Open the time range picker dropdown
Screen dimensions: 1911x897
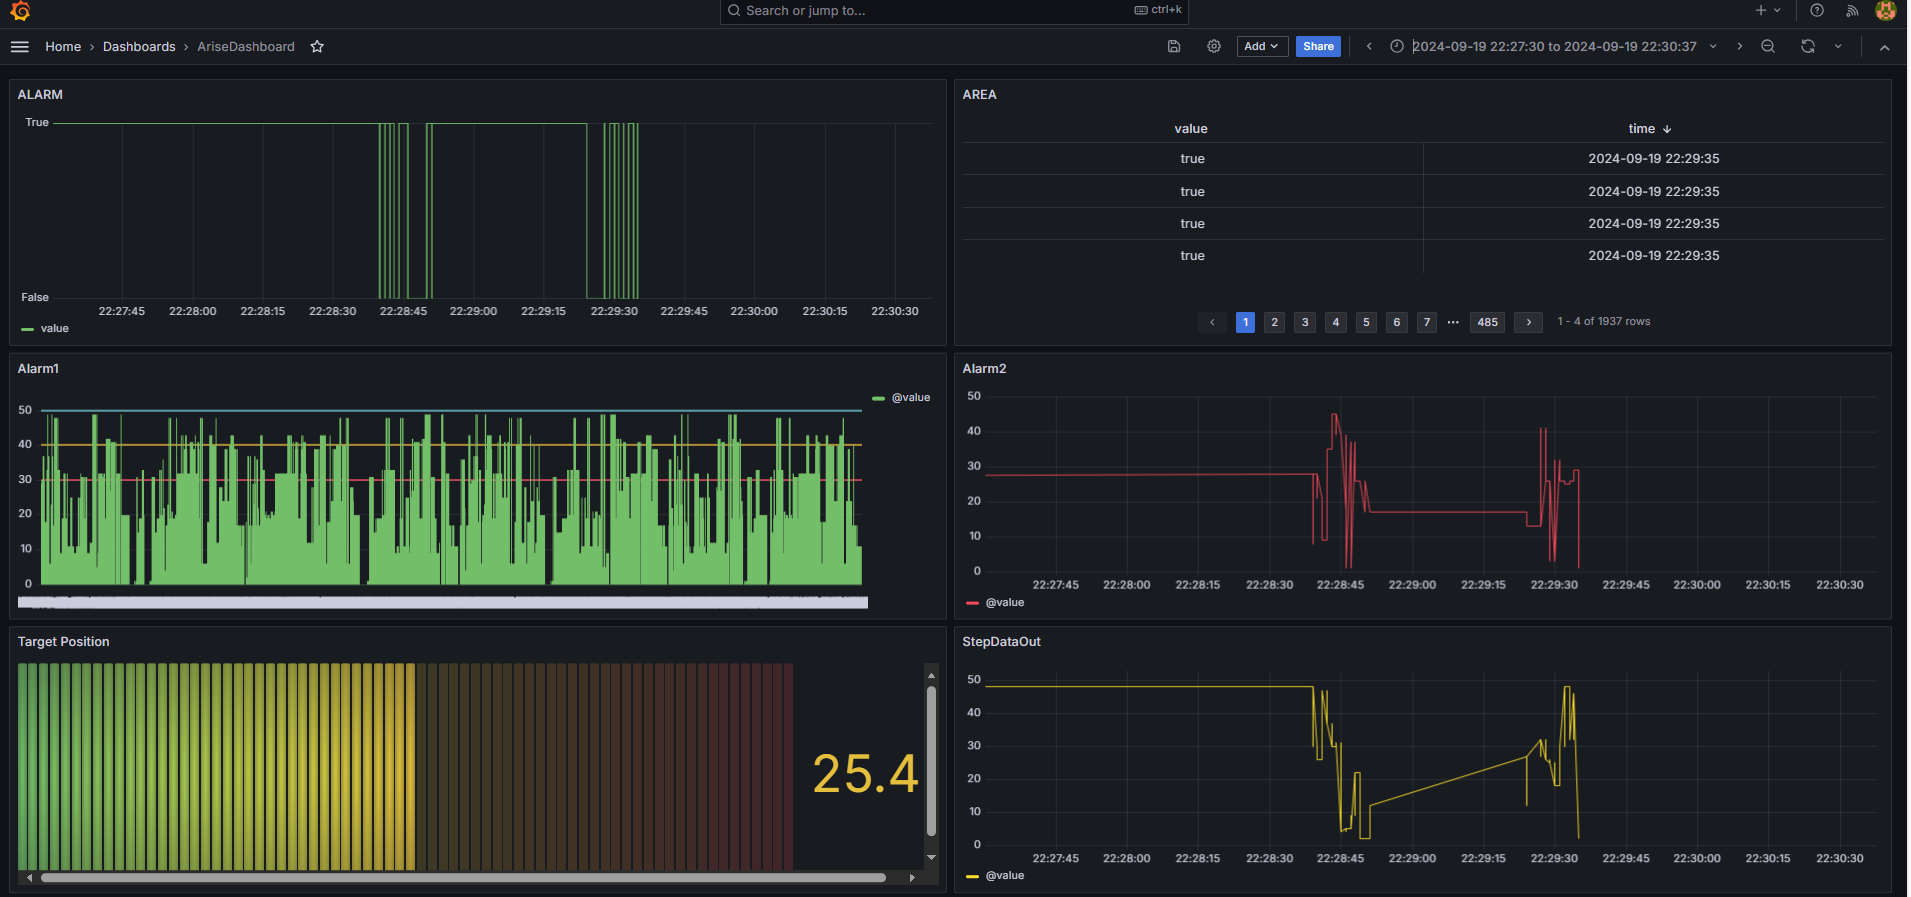click(1554, 47)
